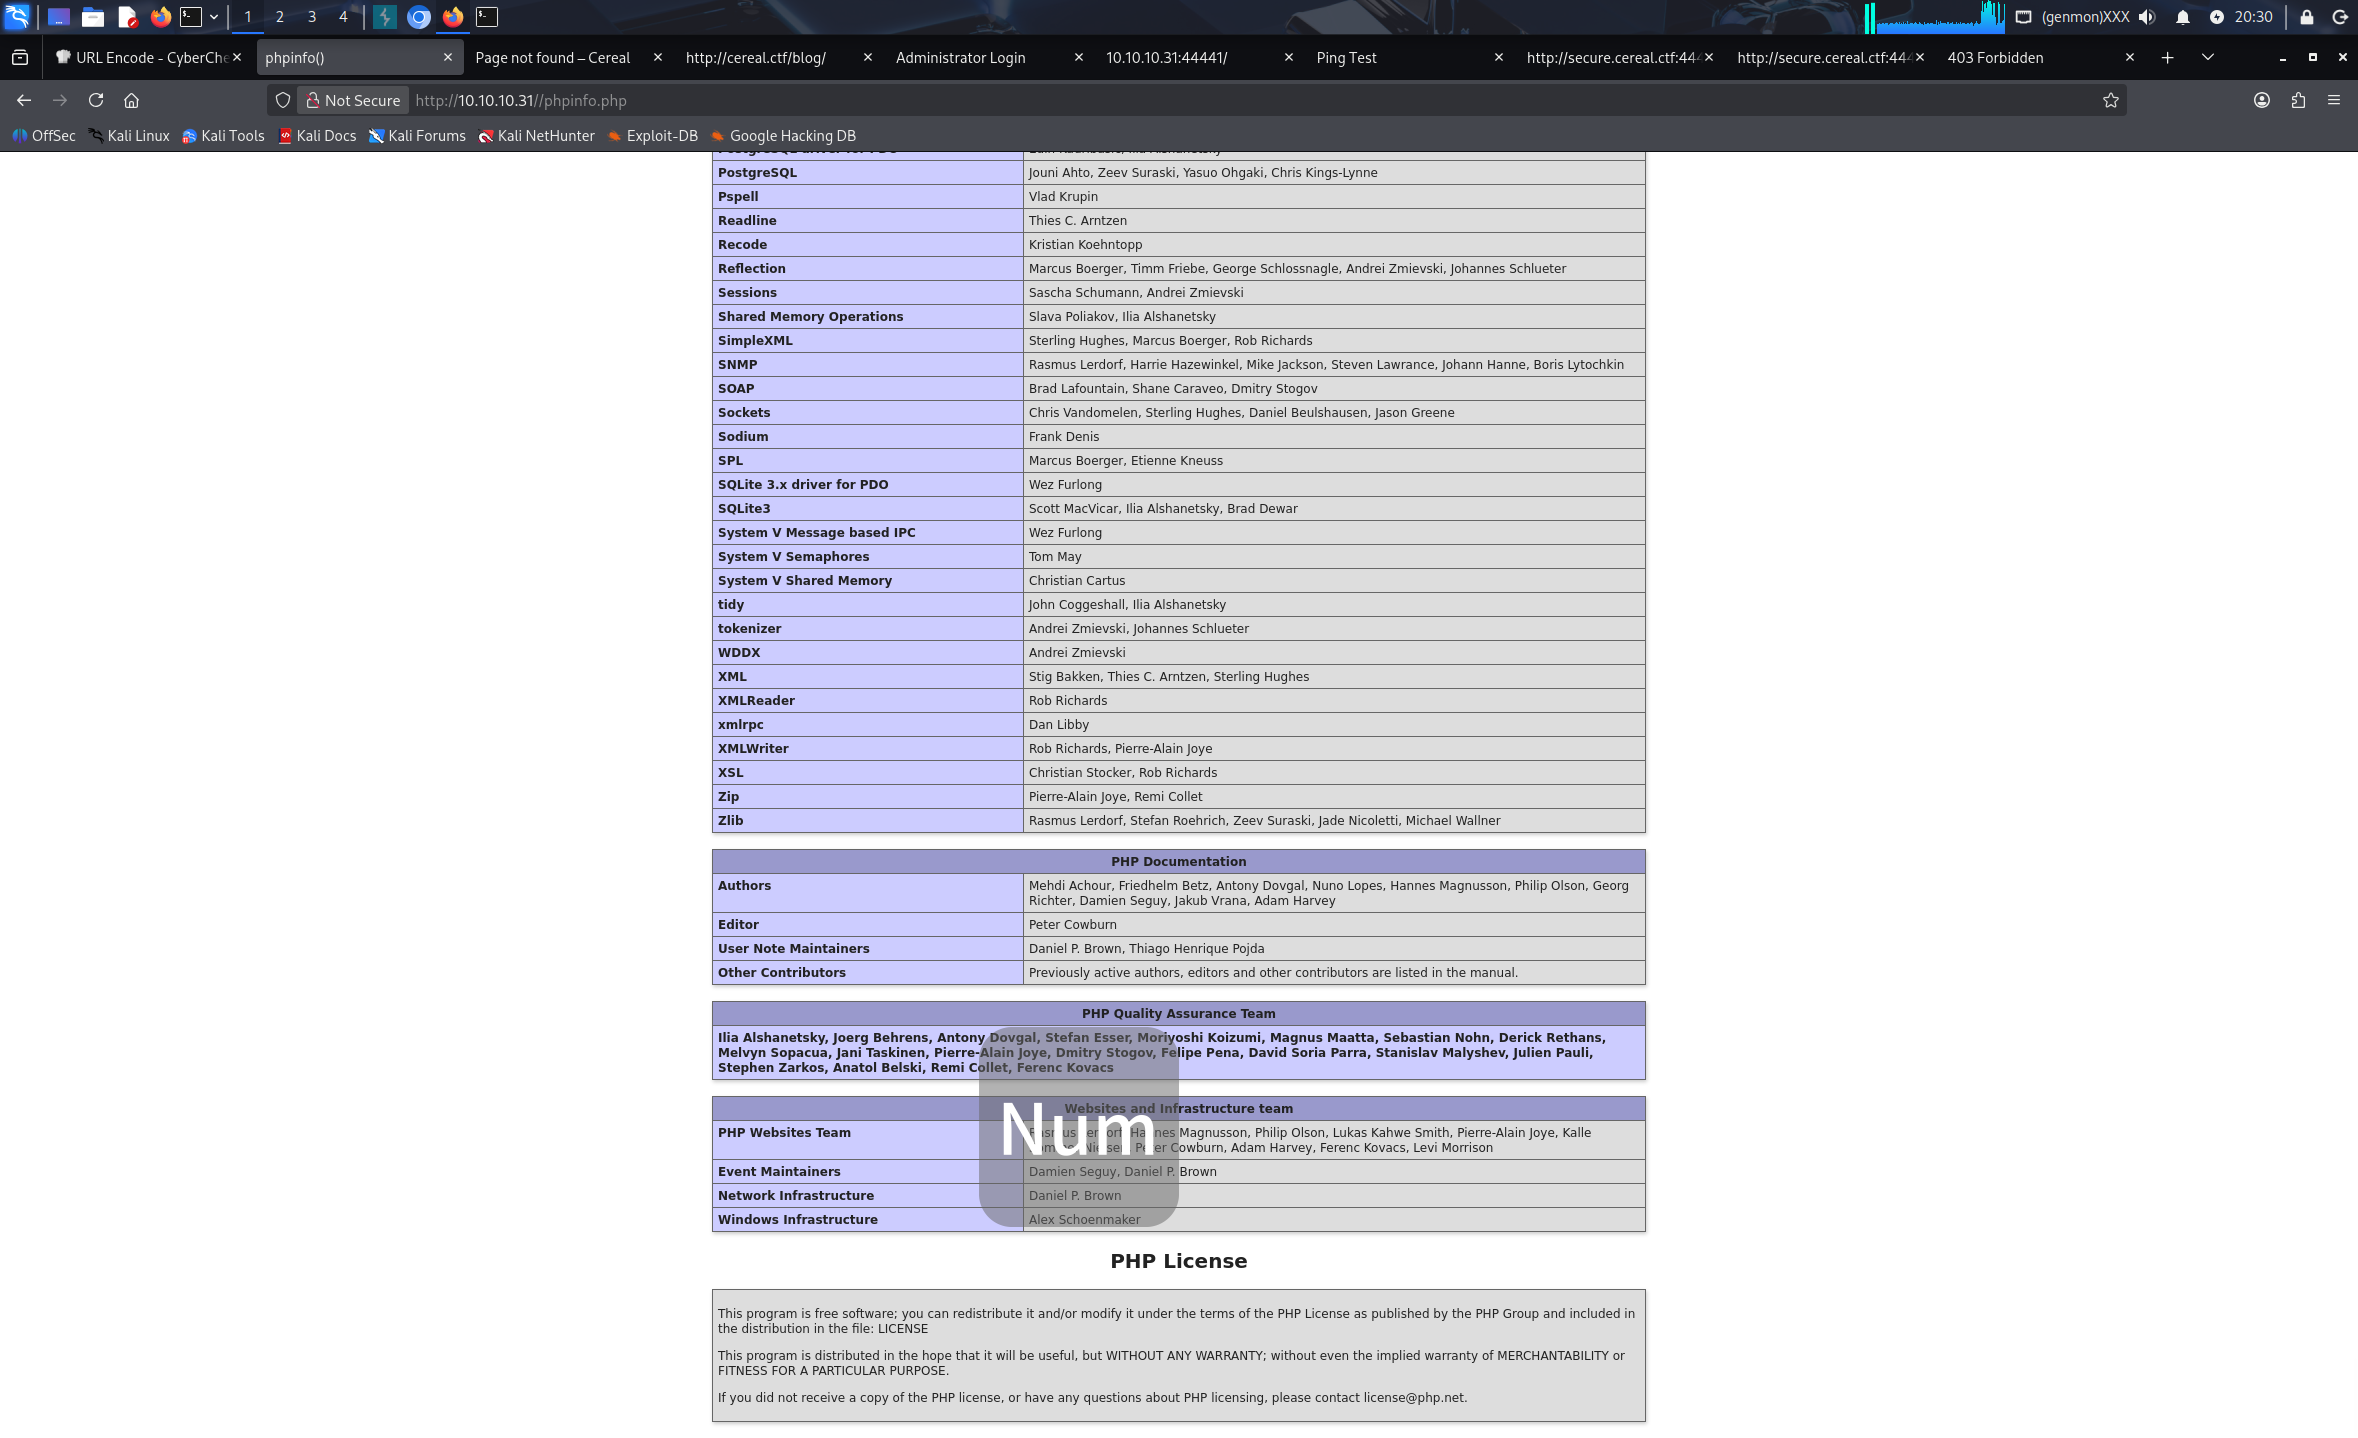
Task: Open the Firefox extensions icon
Action: (x=2298, y=100)
